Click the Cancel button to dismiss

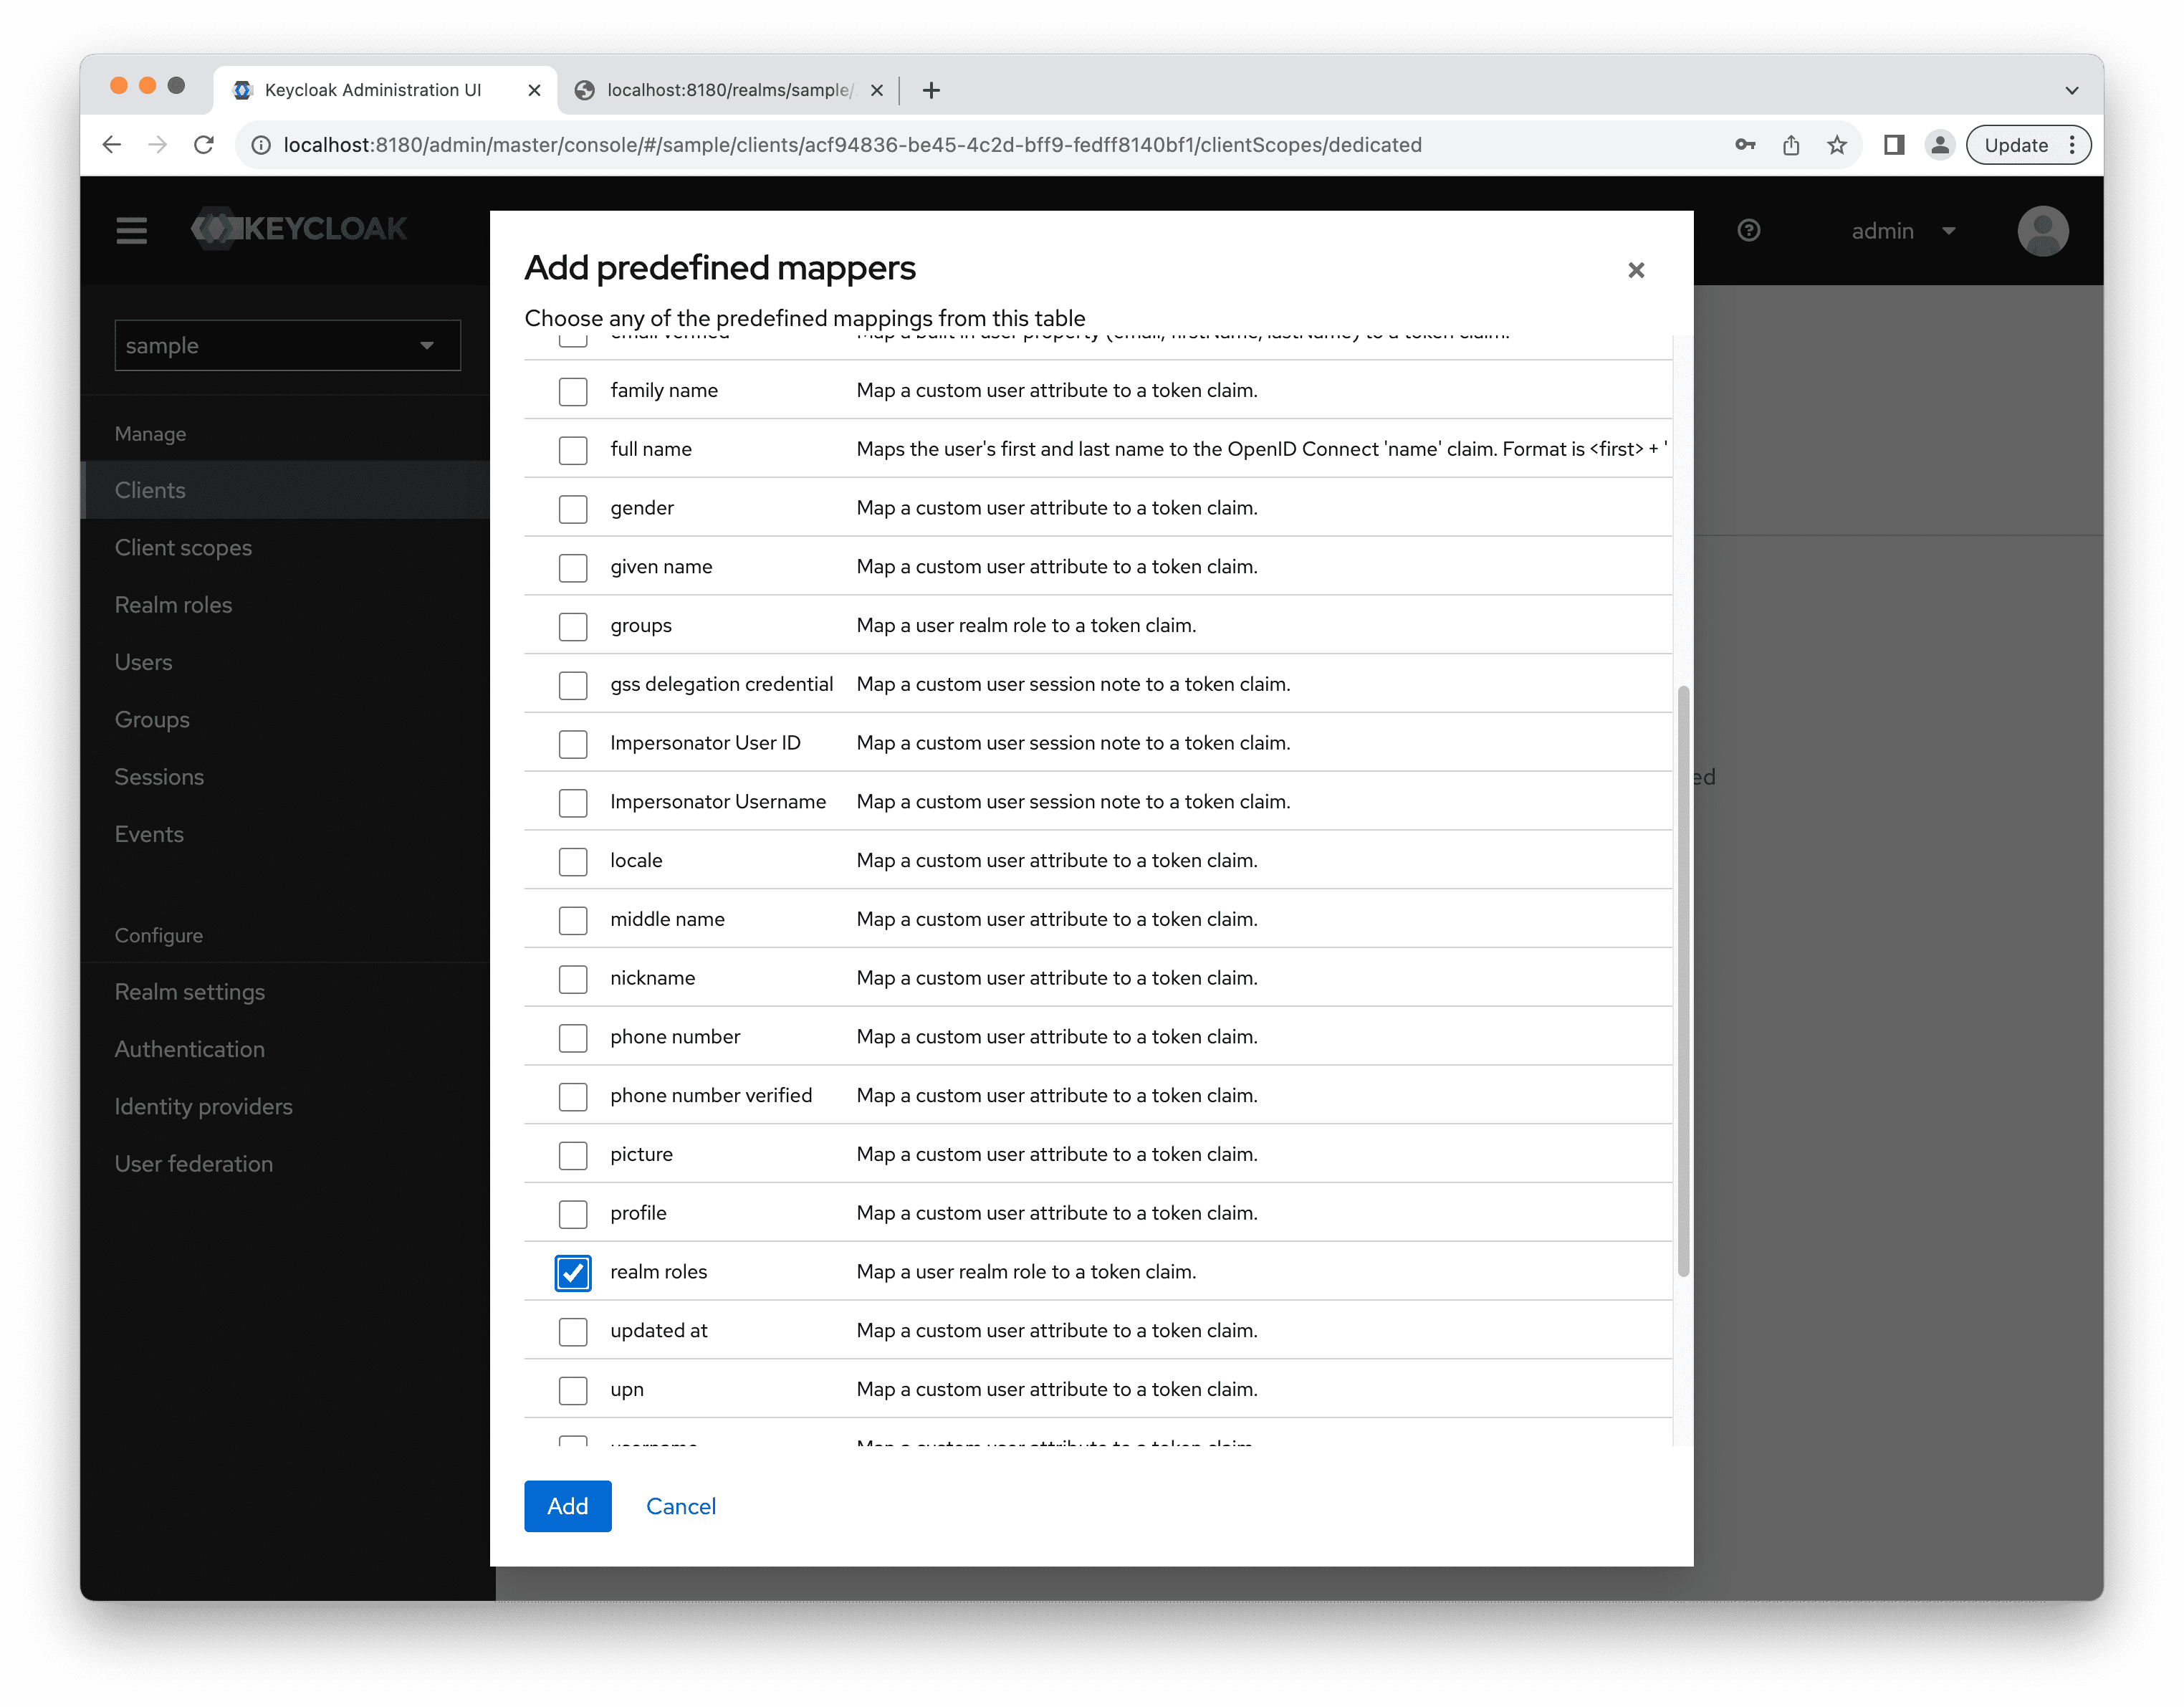click(x=681, y=1505)
